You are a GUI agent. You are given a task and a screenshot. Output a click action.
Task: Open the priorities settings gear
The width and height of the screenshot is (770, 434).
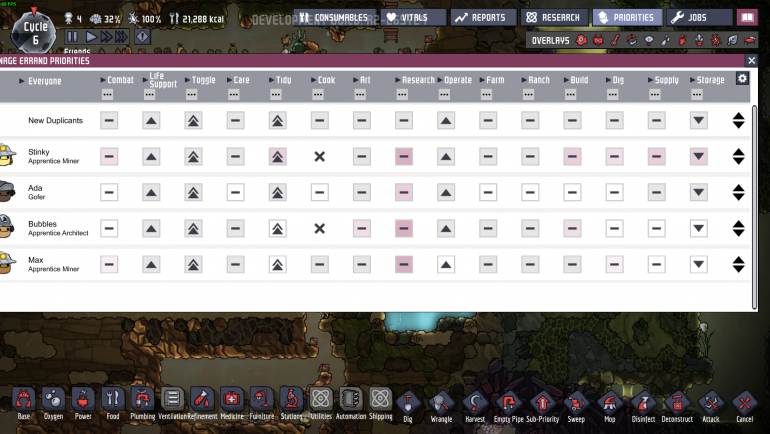[742, 78]
